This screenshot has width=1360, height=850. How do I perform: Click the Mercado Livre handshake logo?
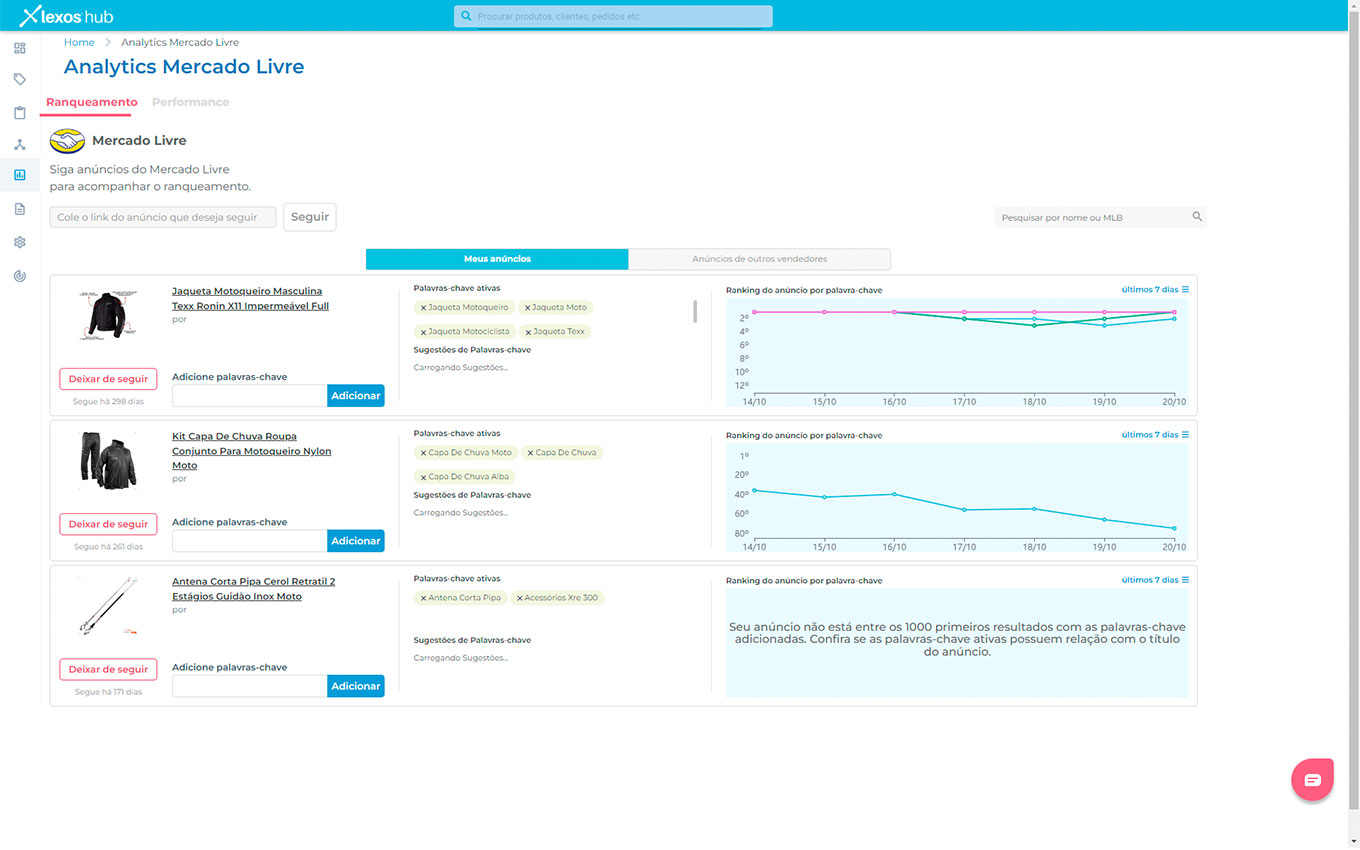[x=67, y=140]
